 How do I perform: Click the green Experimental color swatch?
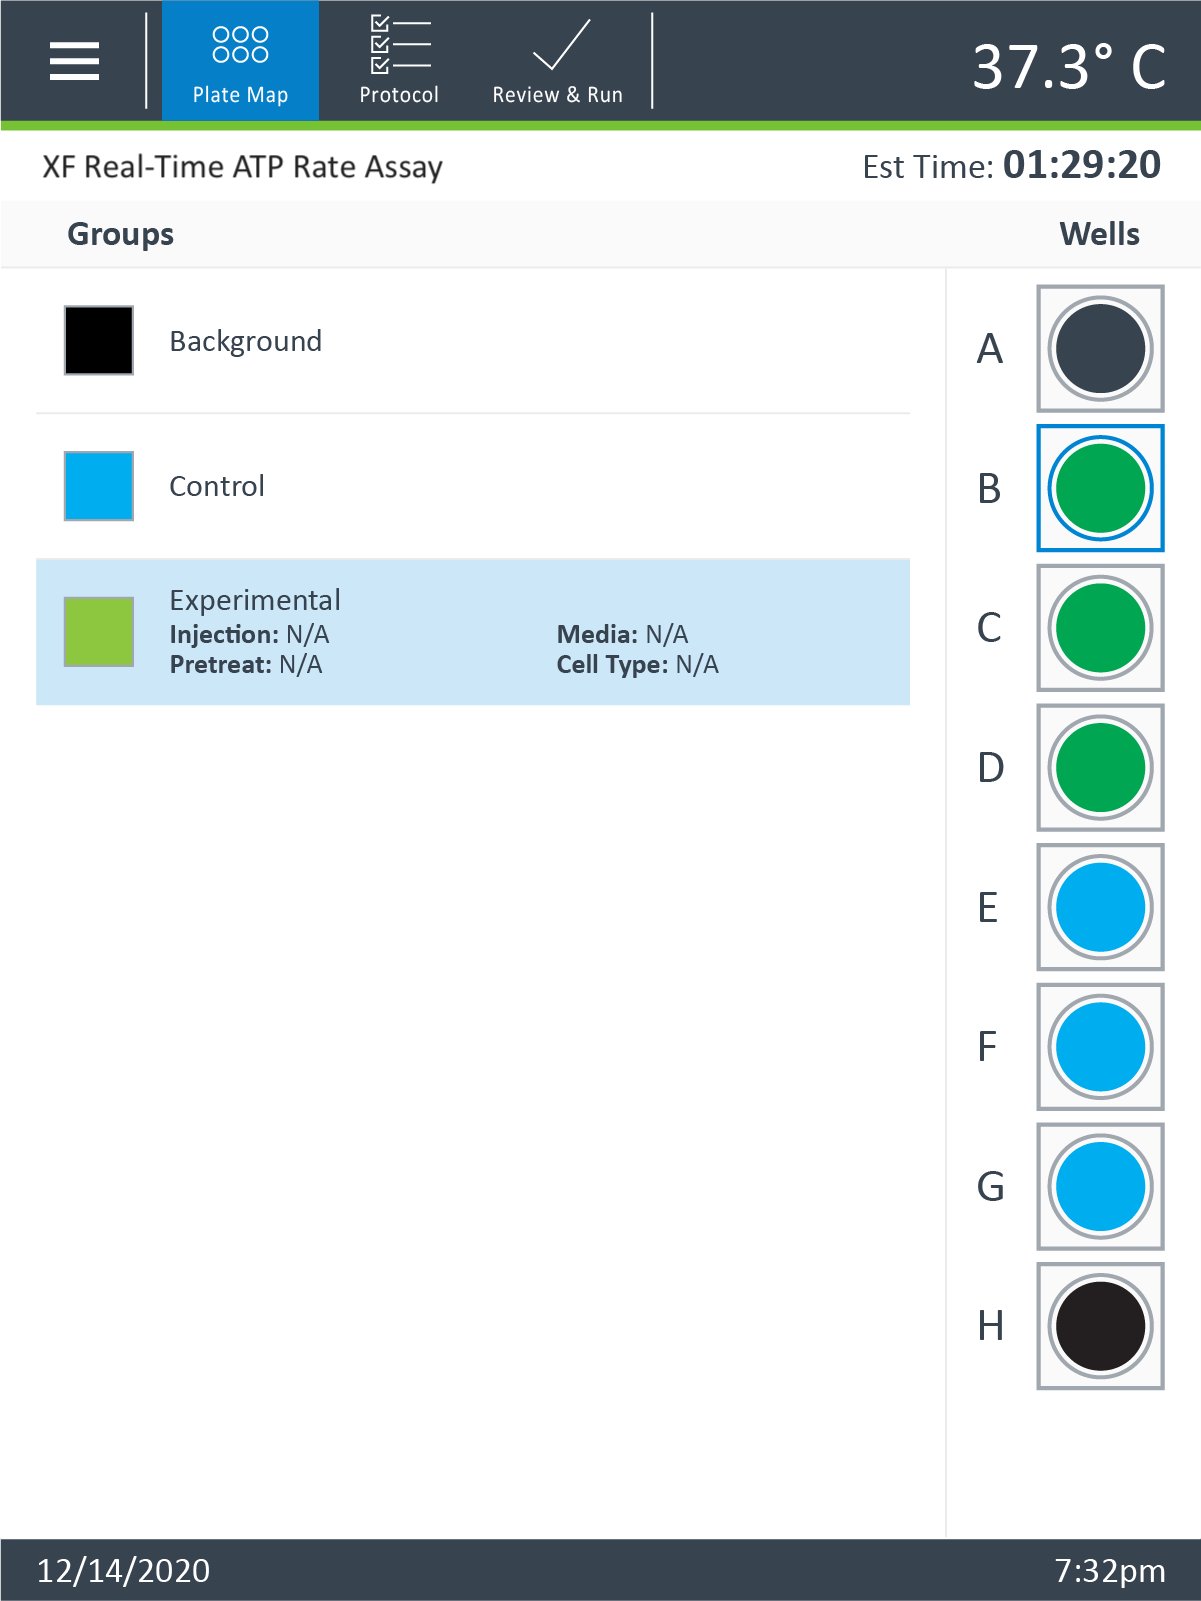click(x=99, y=632)
